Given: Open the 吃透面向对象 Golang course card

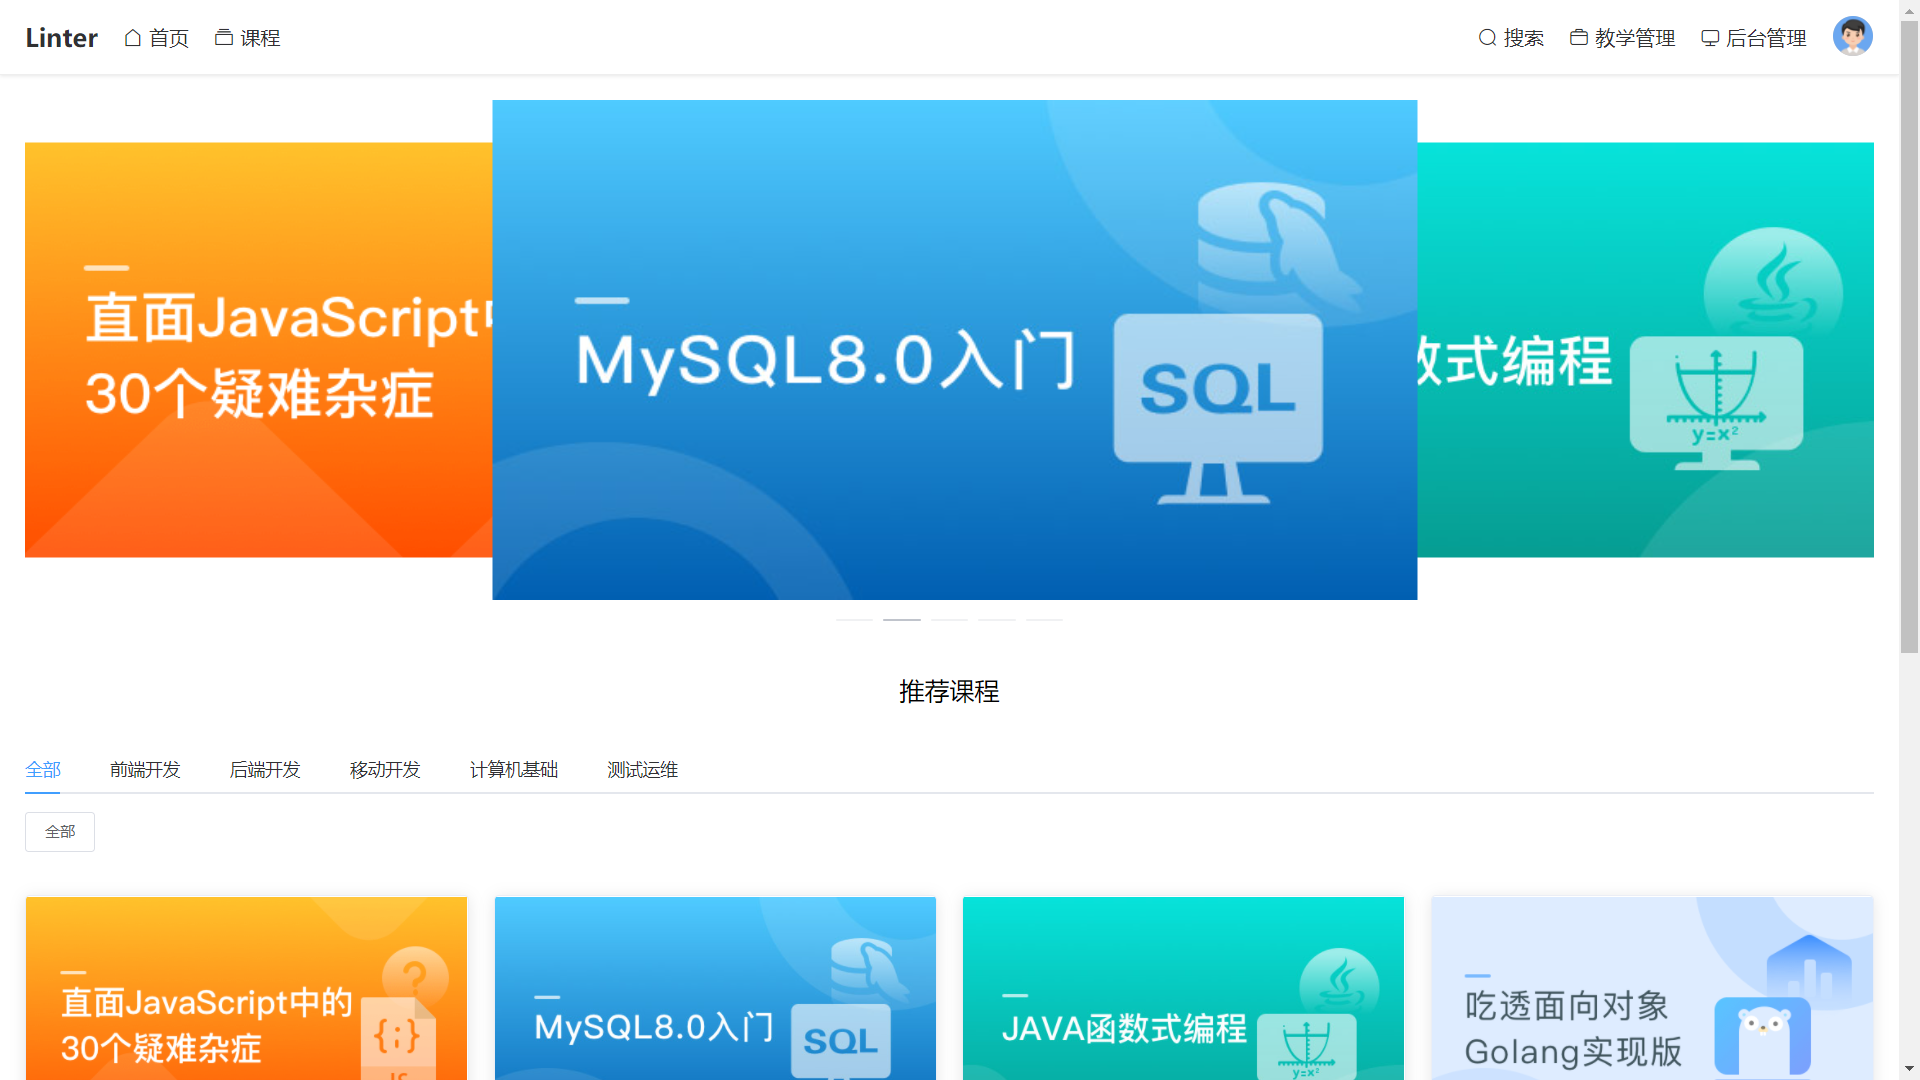Looking at the screenshot, I should pos(1652,988).
